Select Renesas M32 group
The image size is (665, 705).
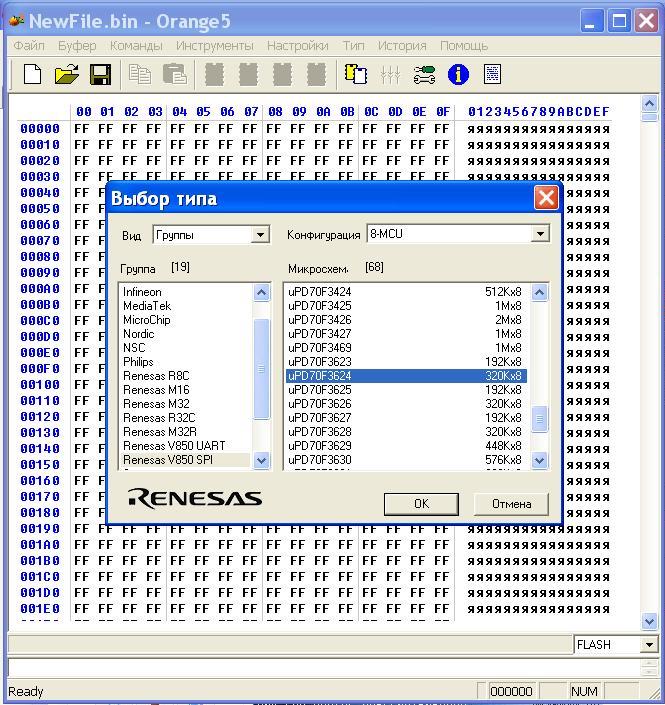pyautogui.click(x=186, y=403)
